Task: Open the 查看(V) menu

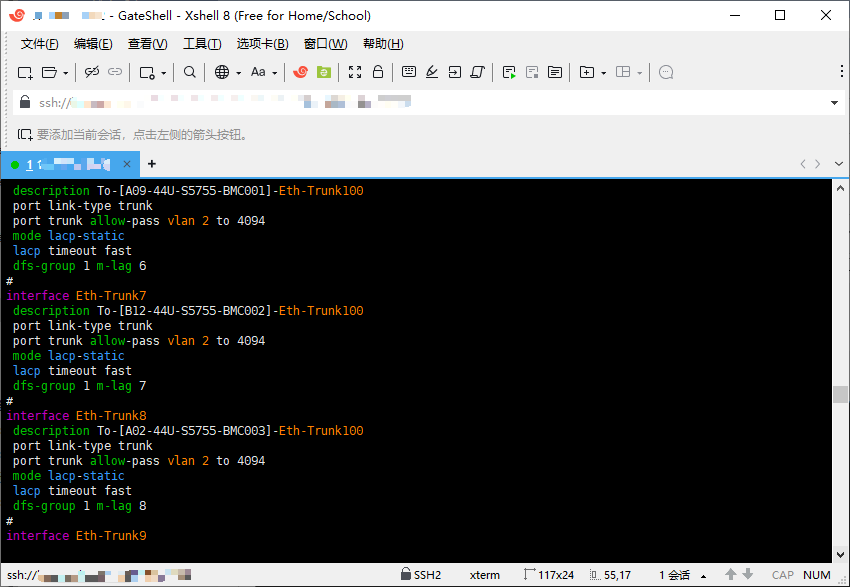Action: coord(147,44)
